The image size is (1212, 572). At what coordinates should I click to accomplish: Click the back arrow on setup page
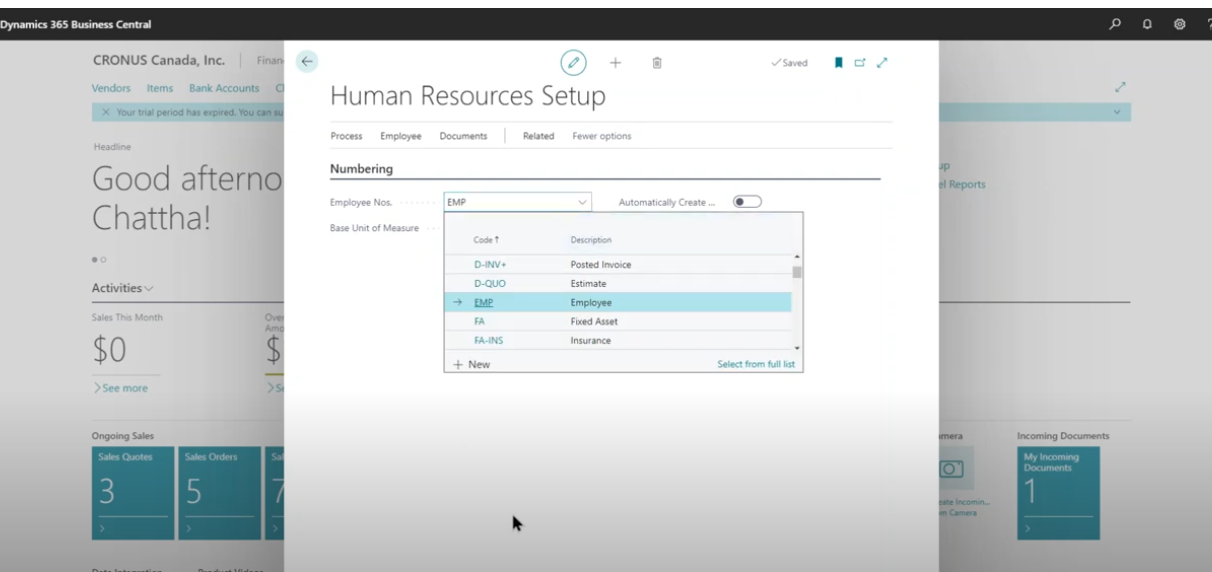click(x=306, y=62)
